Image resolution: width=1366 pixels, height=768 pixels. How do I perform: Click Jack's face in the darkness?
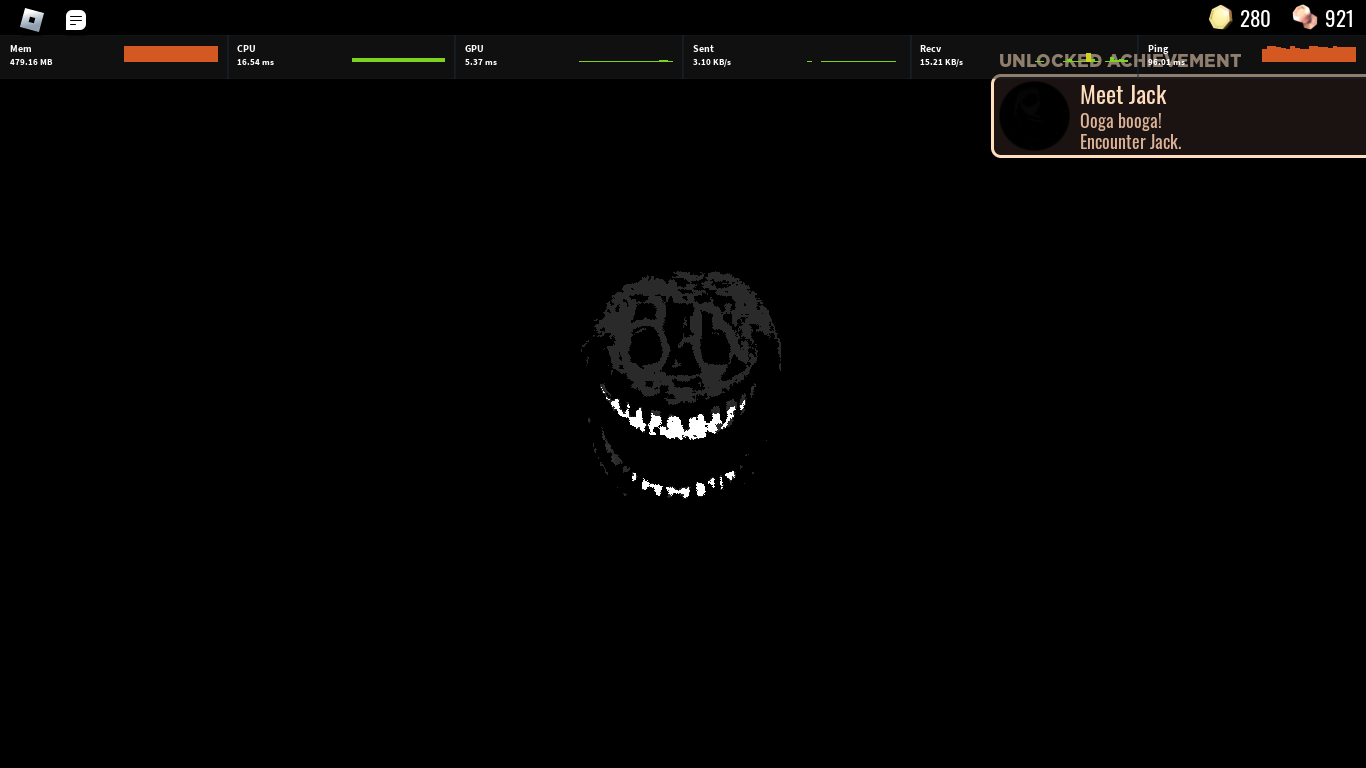[680, 380]
